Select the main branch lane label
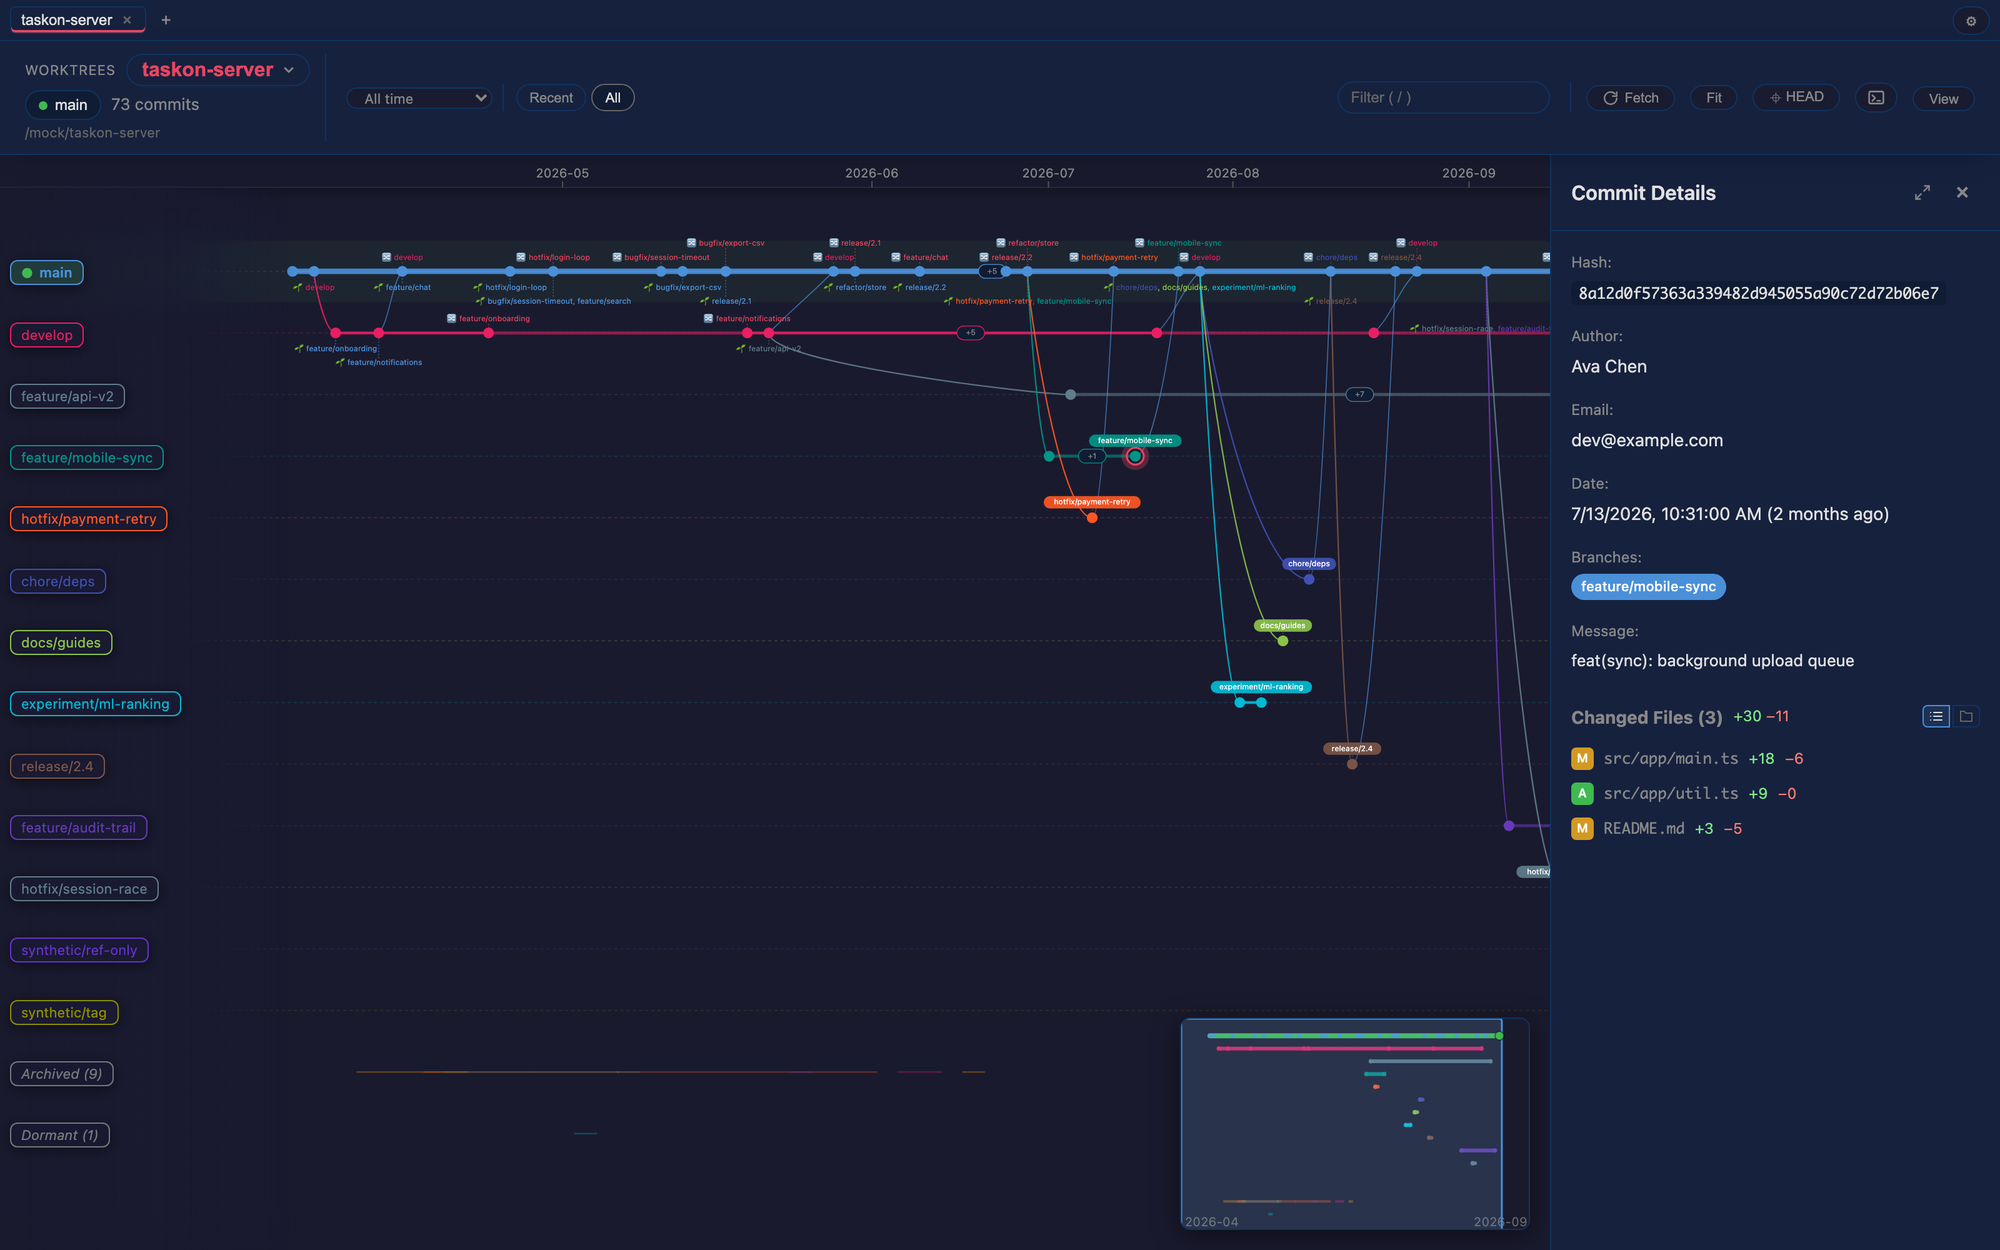Screen dimensions: 2000x1250 click(47, 273)
